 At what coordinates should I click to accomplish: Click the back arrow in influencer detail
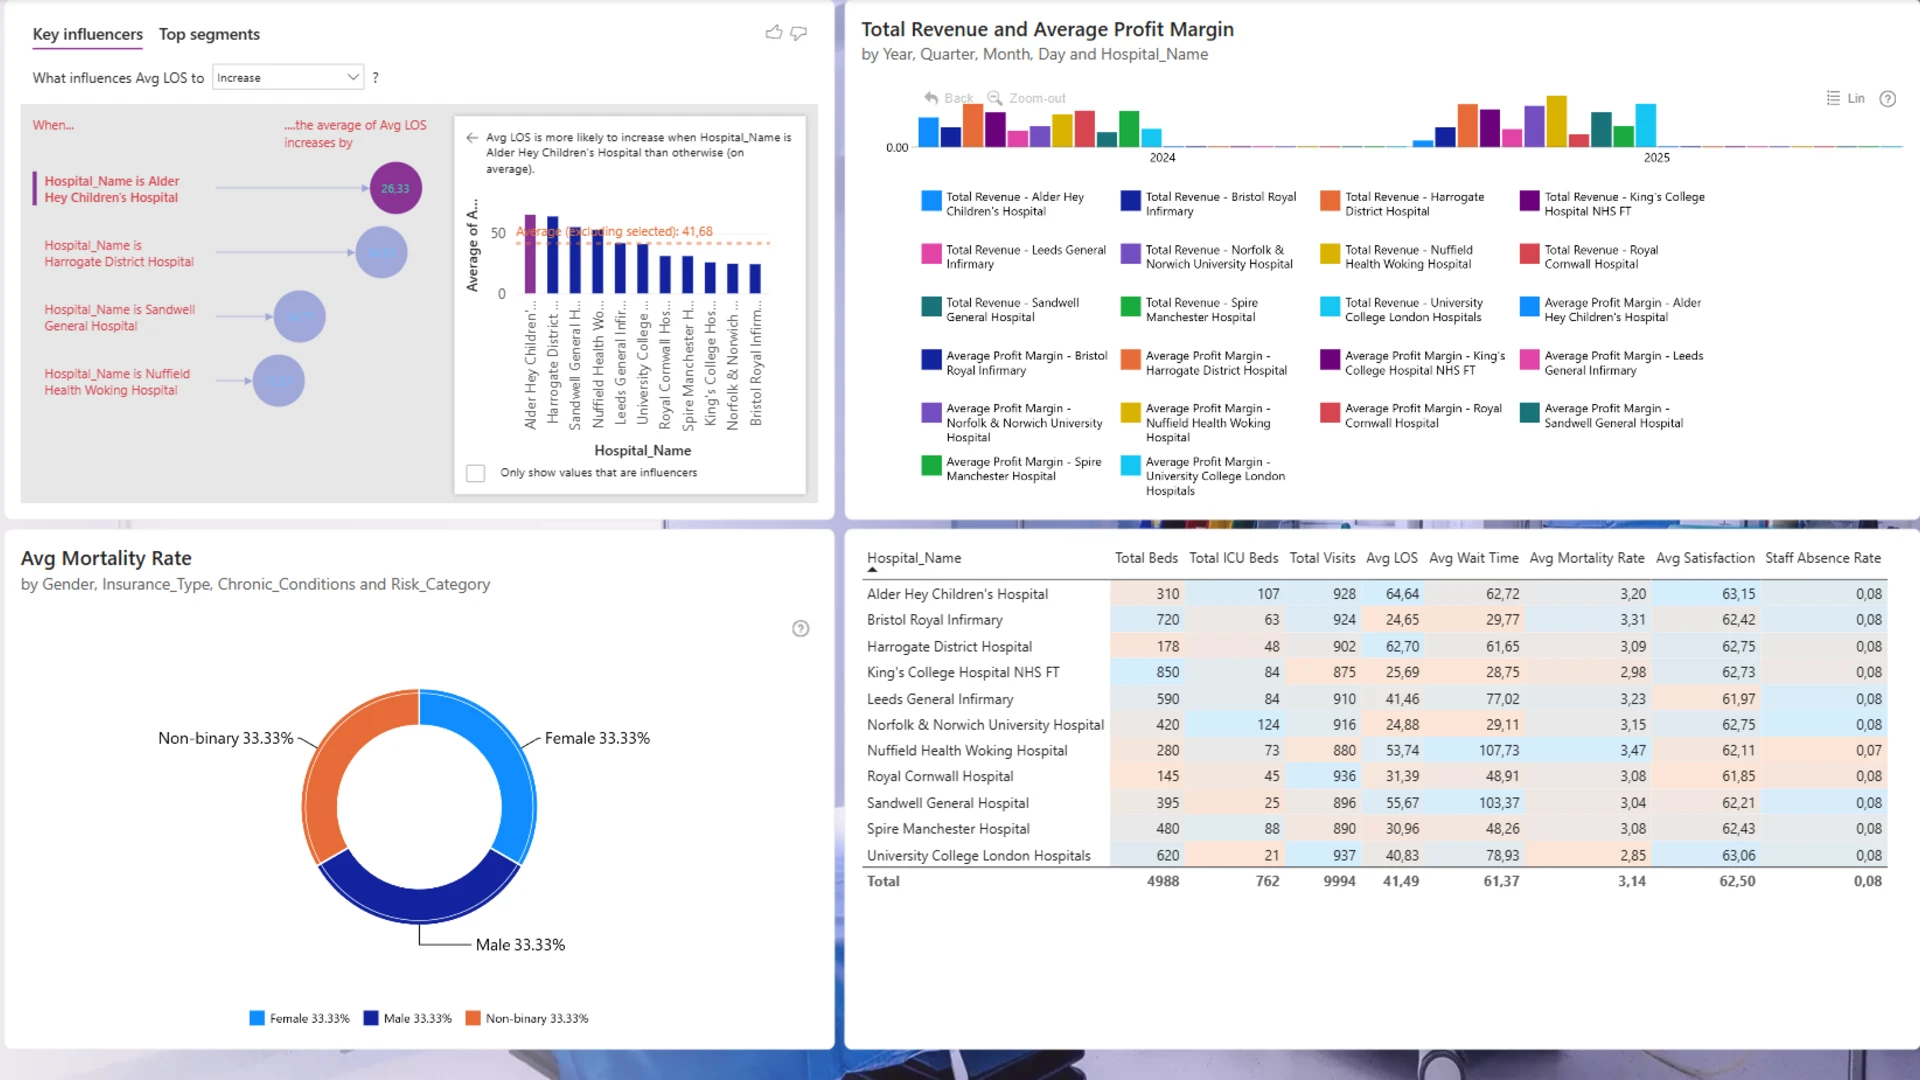[x=472, y=138]
